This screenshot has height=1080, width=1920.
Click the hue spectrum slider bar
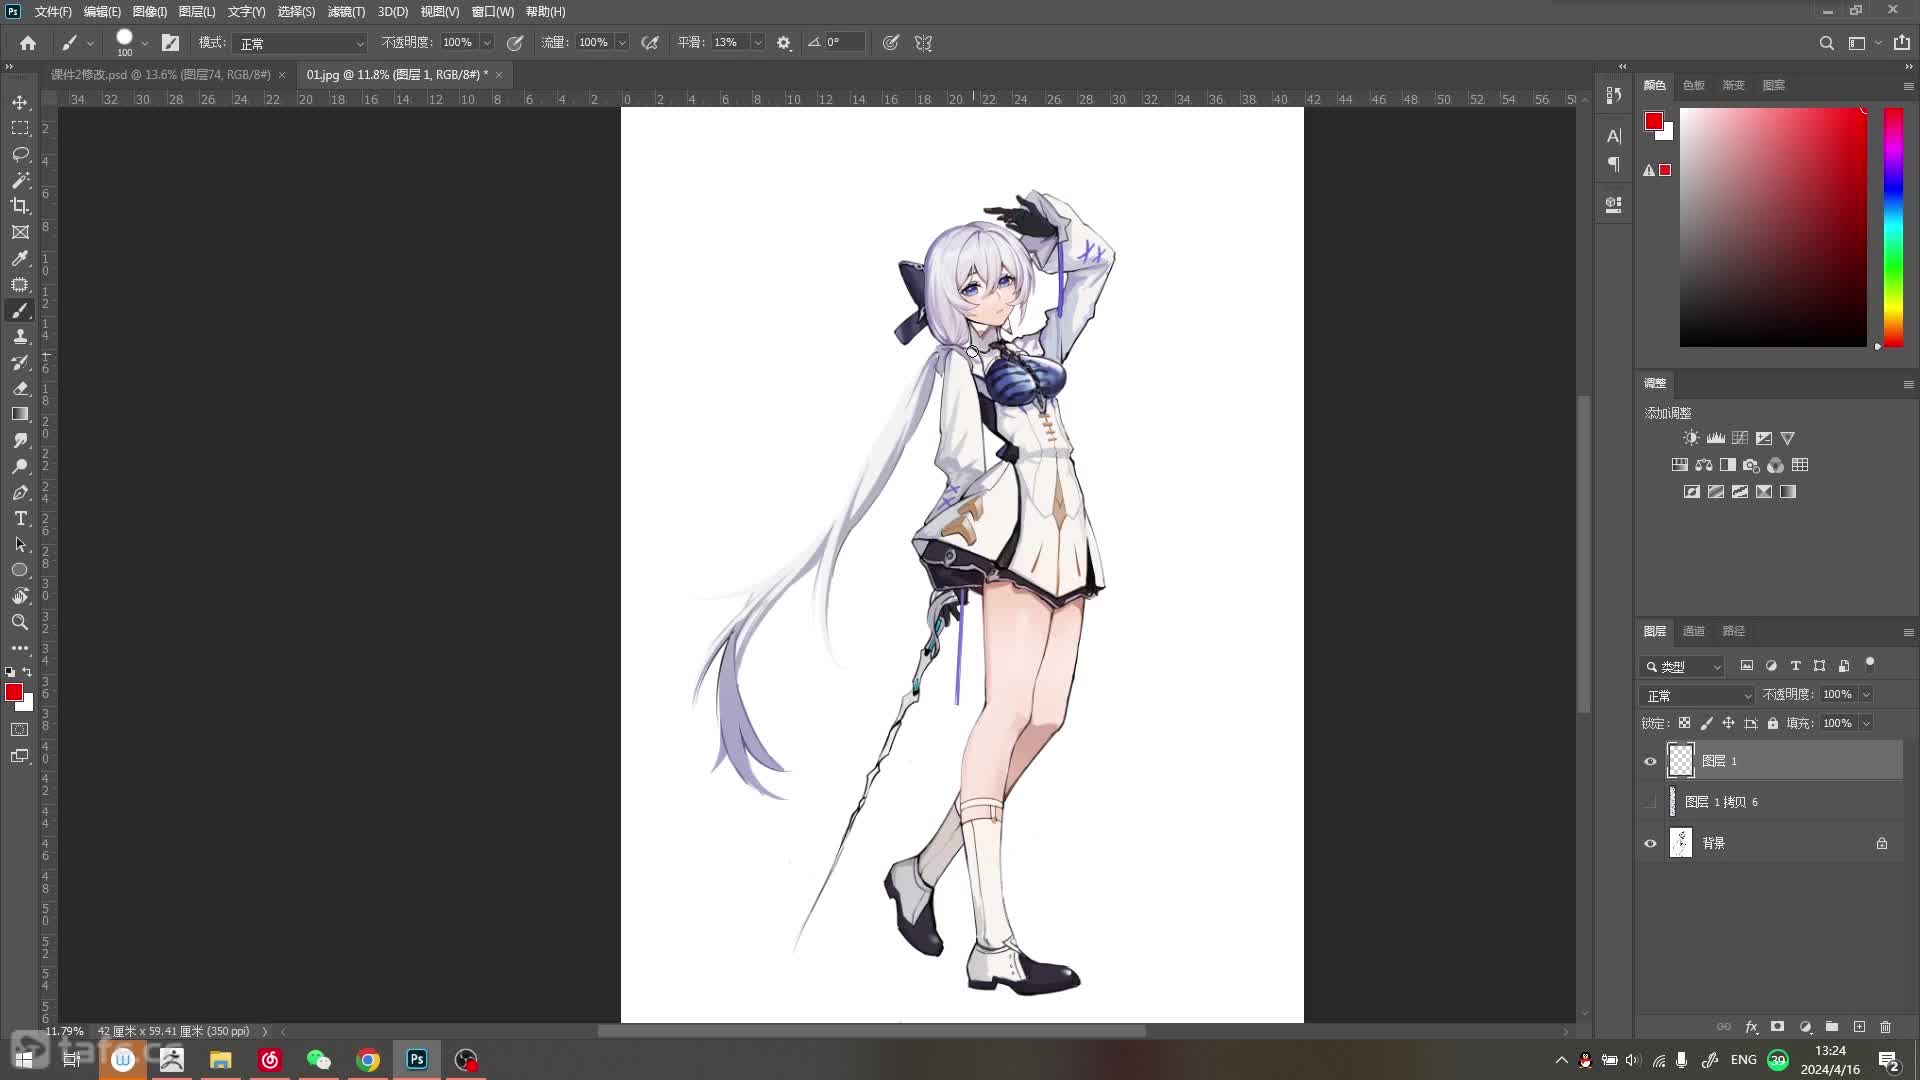pyautogui.click(x=1894, y=227)
